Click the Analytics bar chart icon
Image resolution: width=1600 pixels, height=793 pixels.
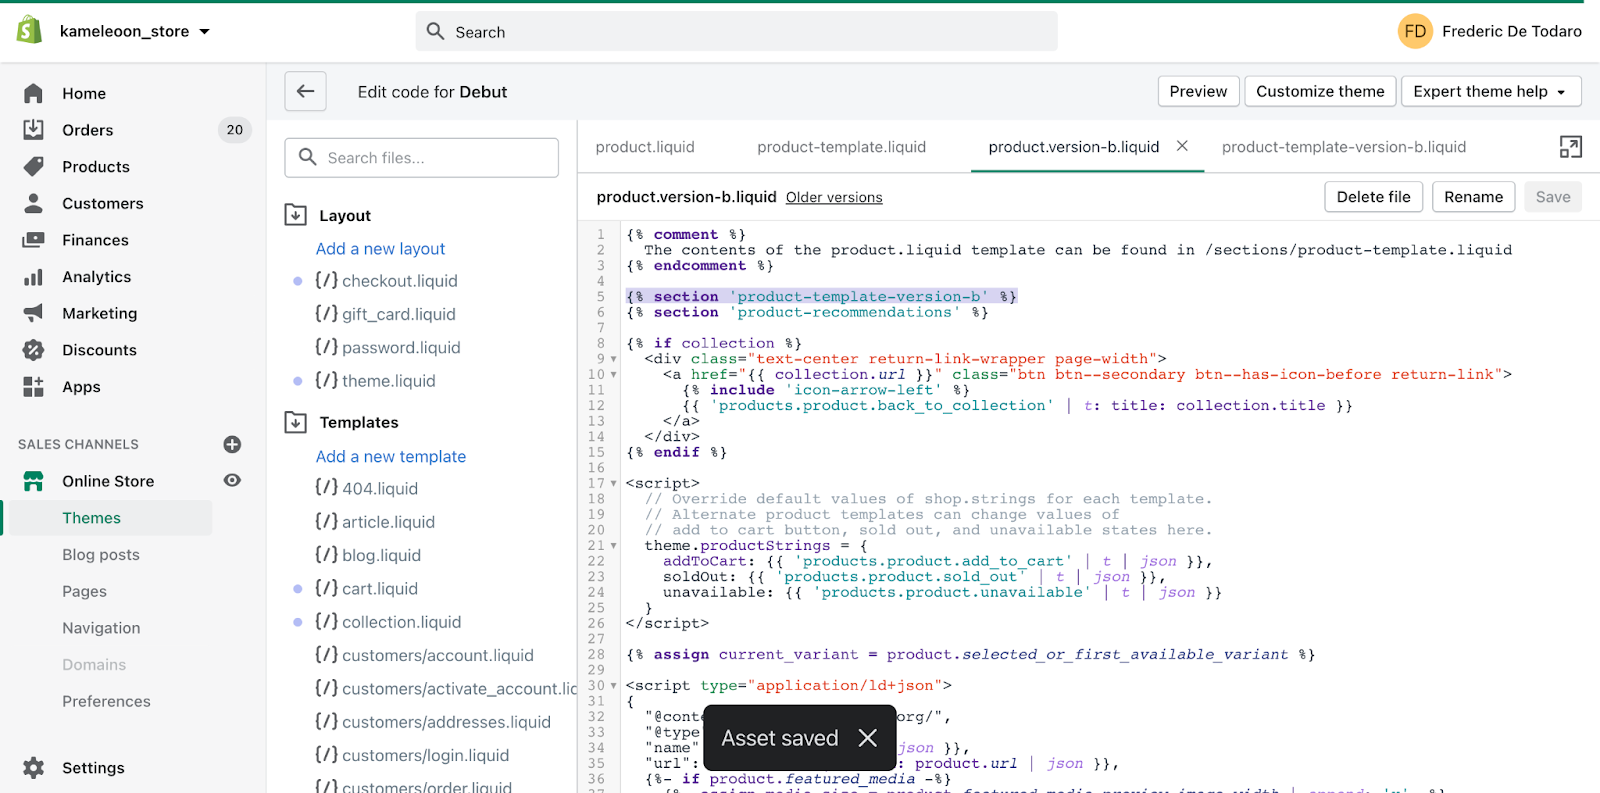[x=34, y=277]
